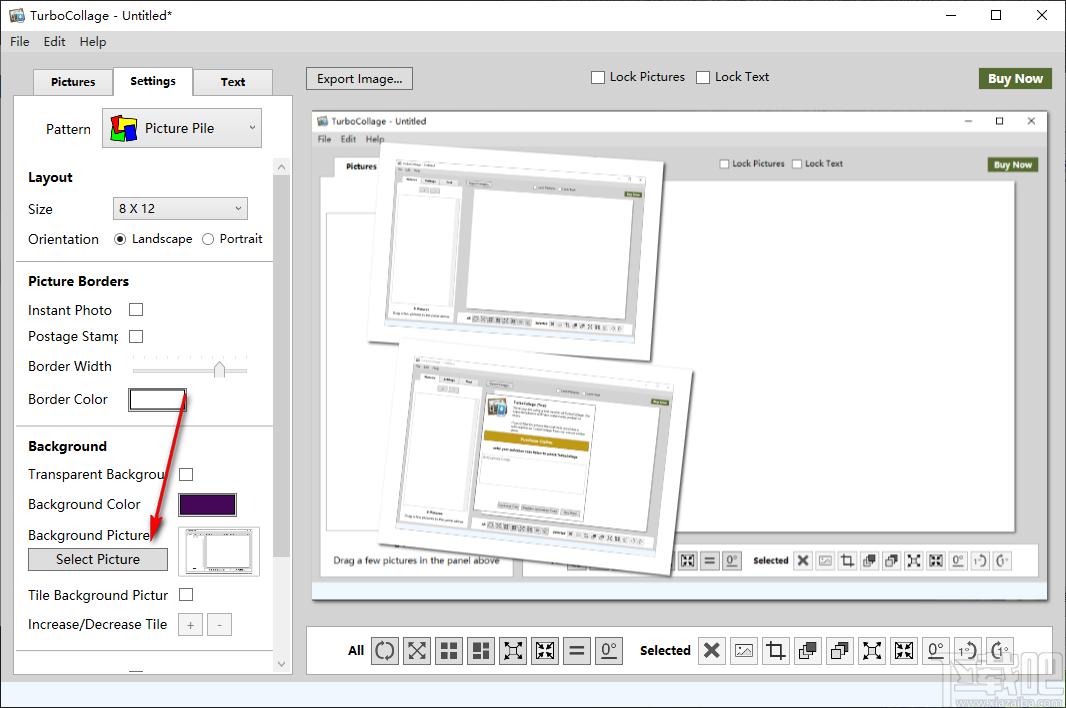Increase tile size with the + button
The width and height of the screenshot is (1066, 708).
(190, 625)
